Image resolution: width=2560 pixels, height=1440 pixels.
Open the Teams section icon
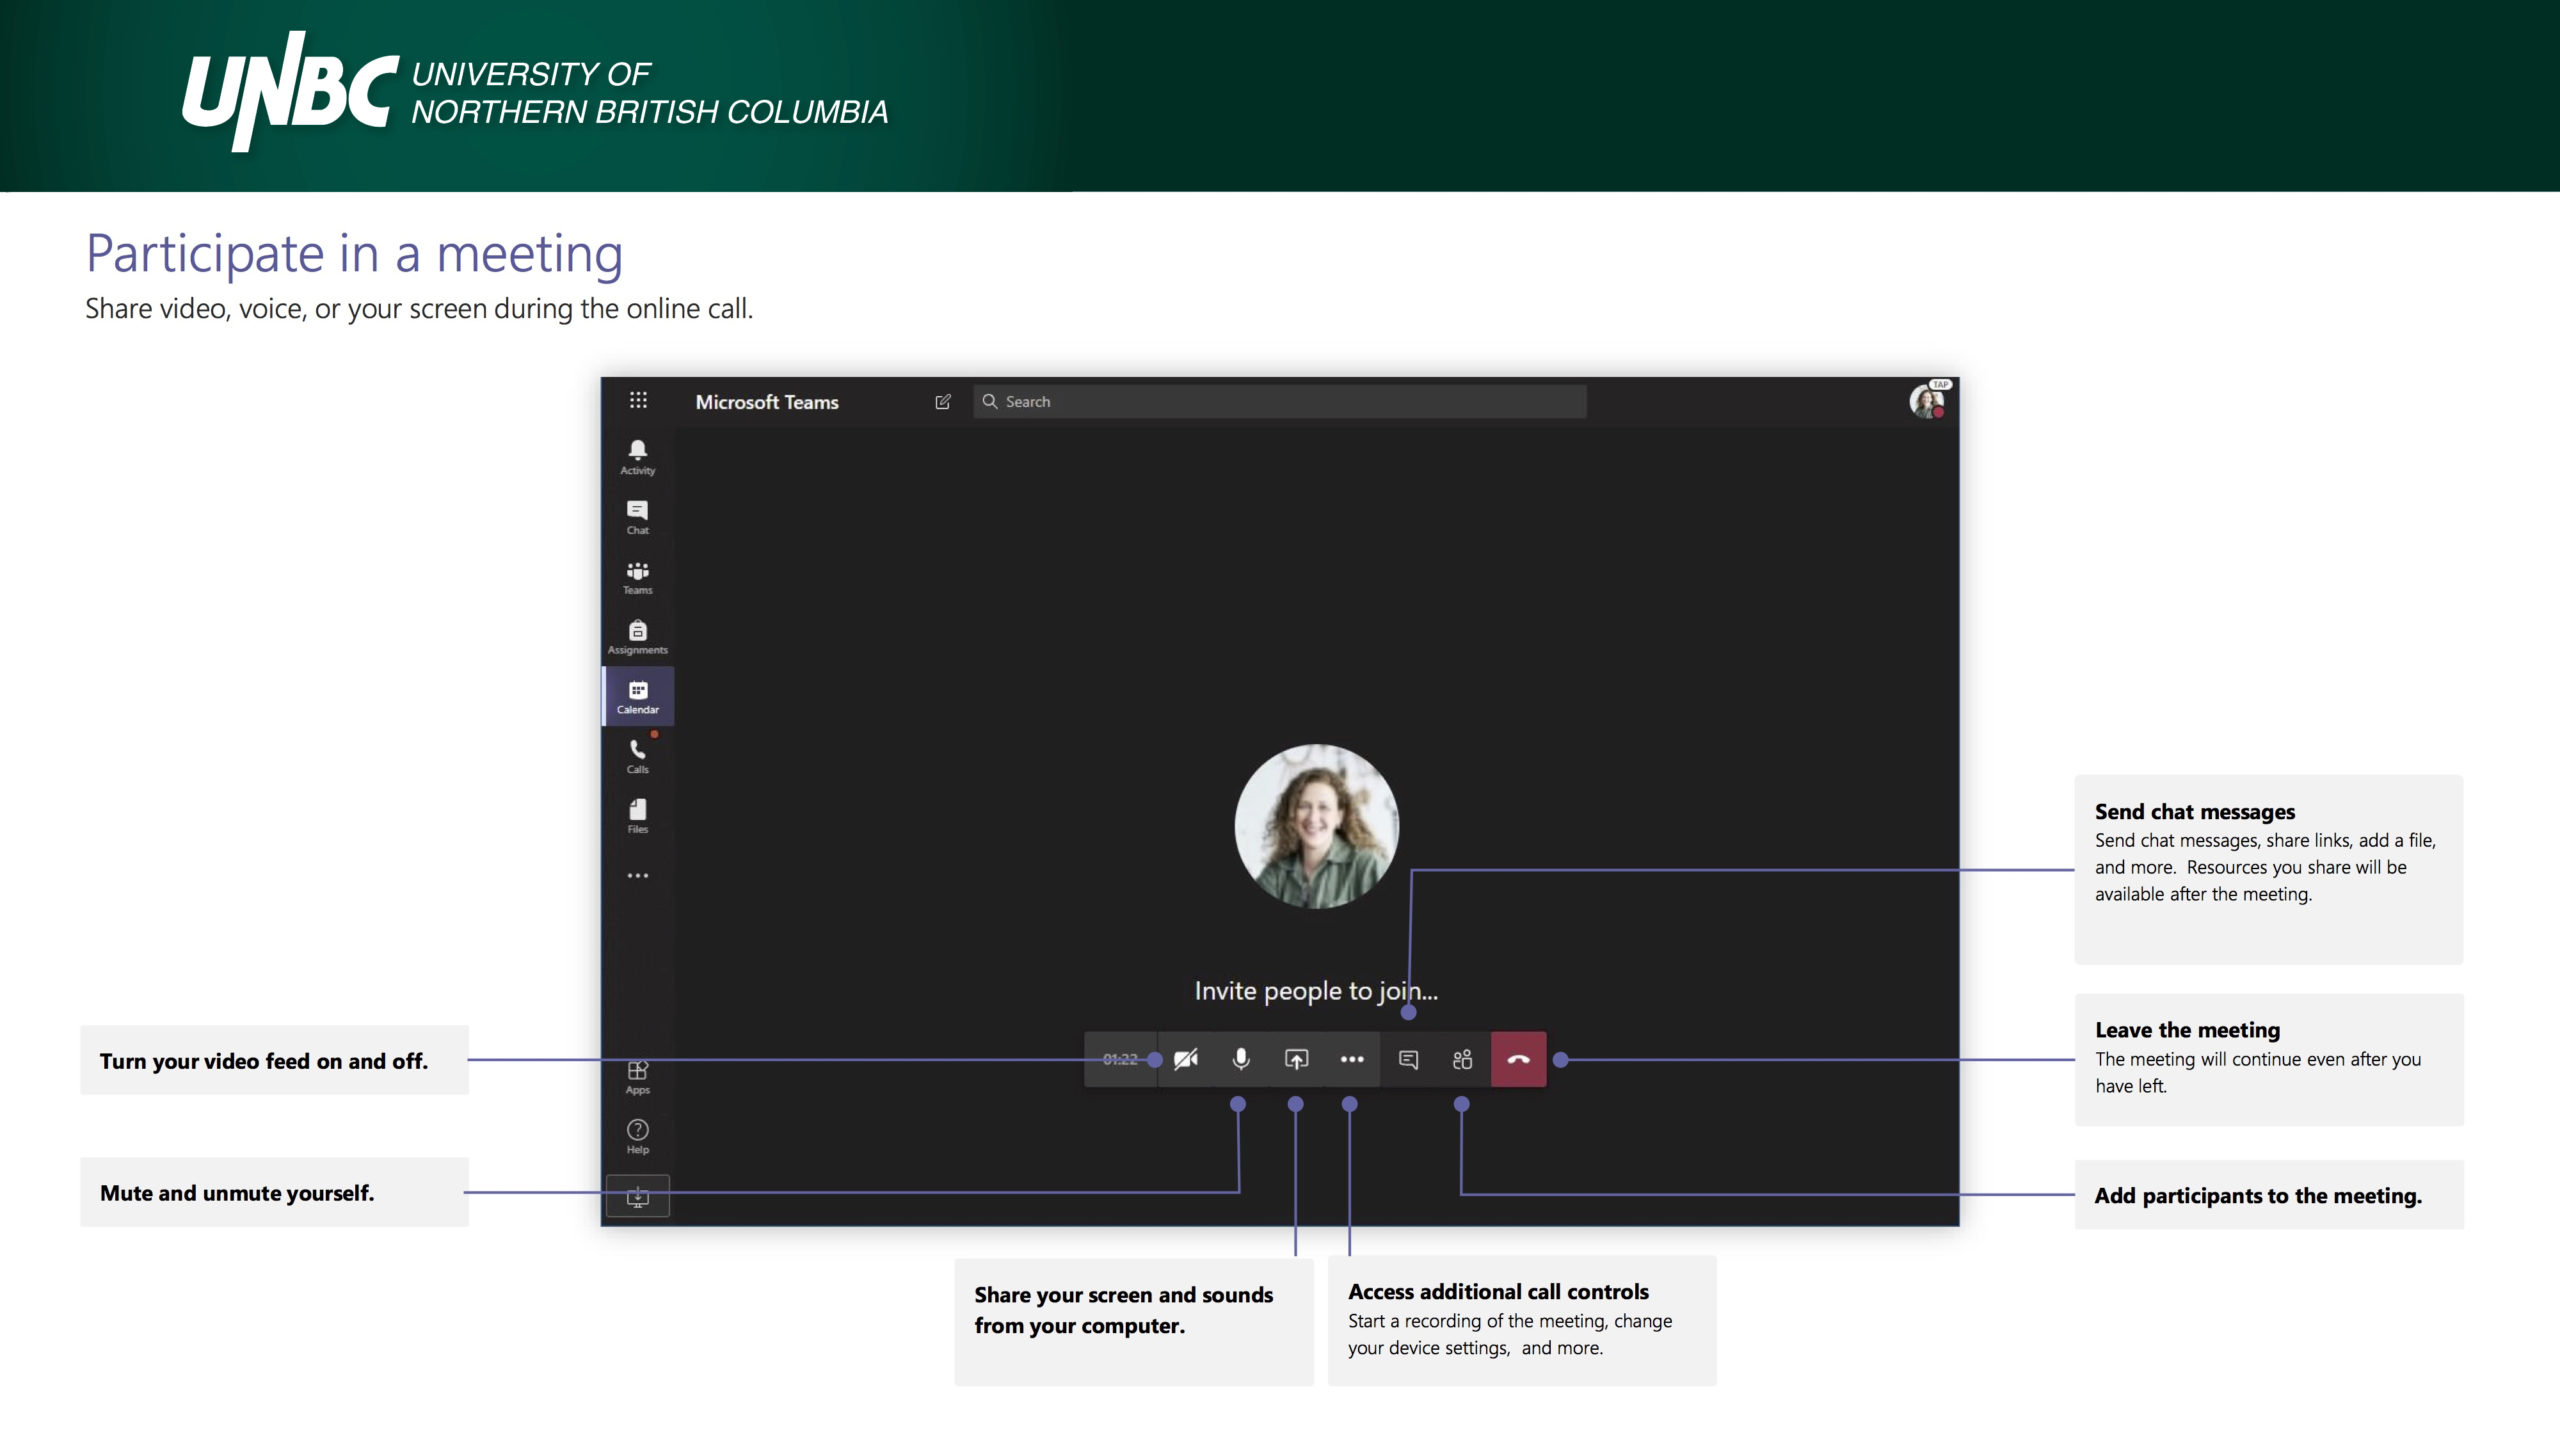tap(637, 576)
